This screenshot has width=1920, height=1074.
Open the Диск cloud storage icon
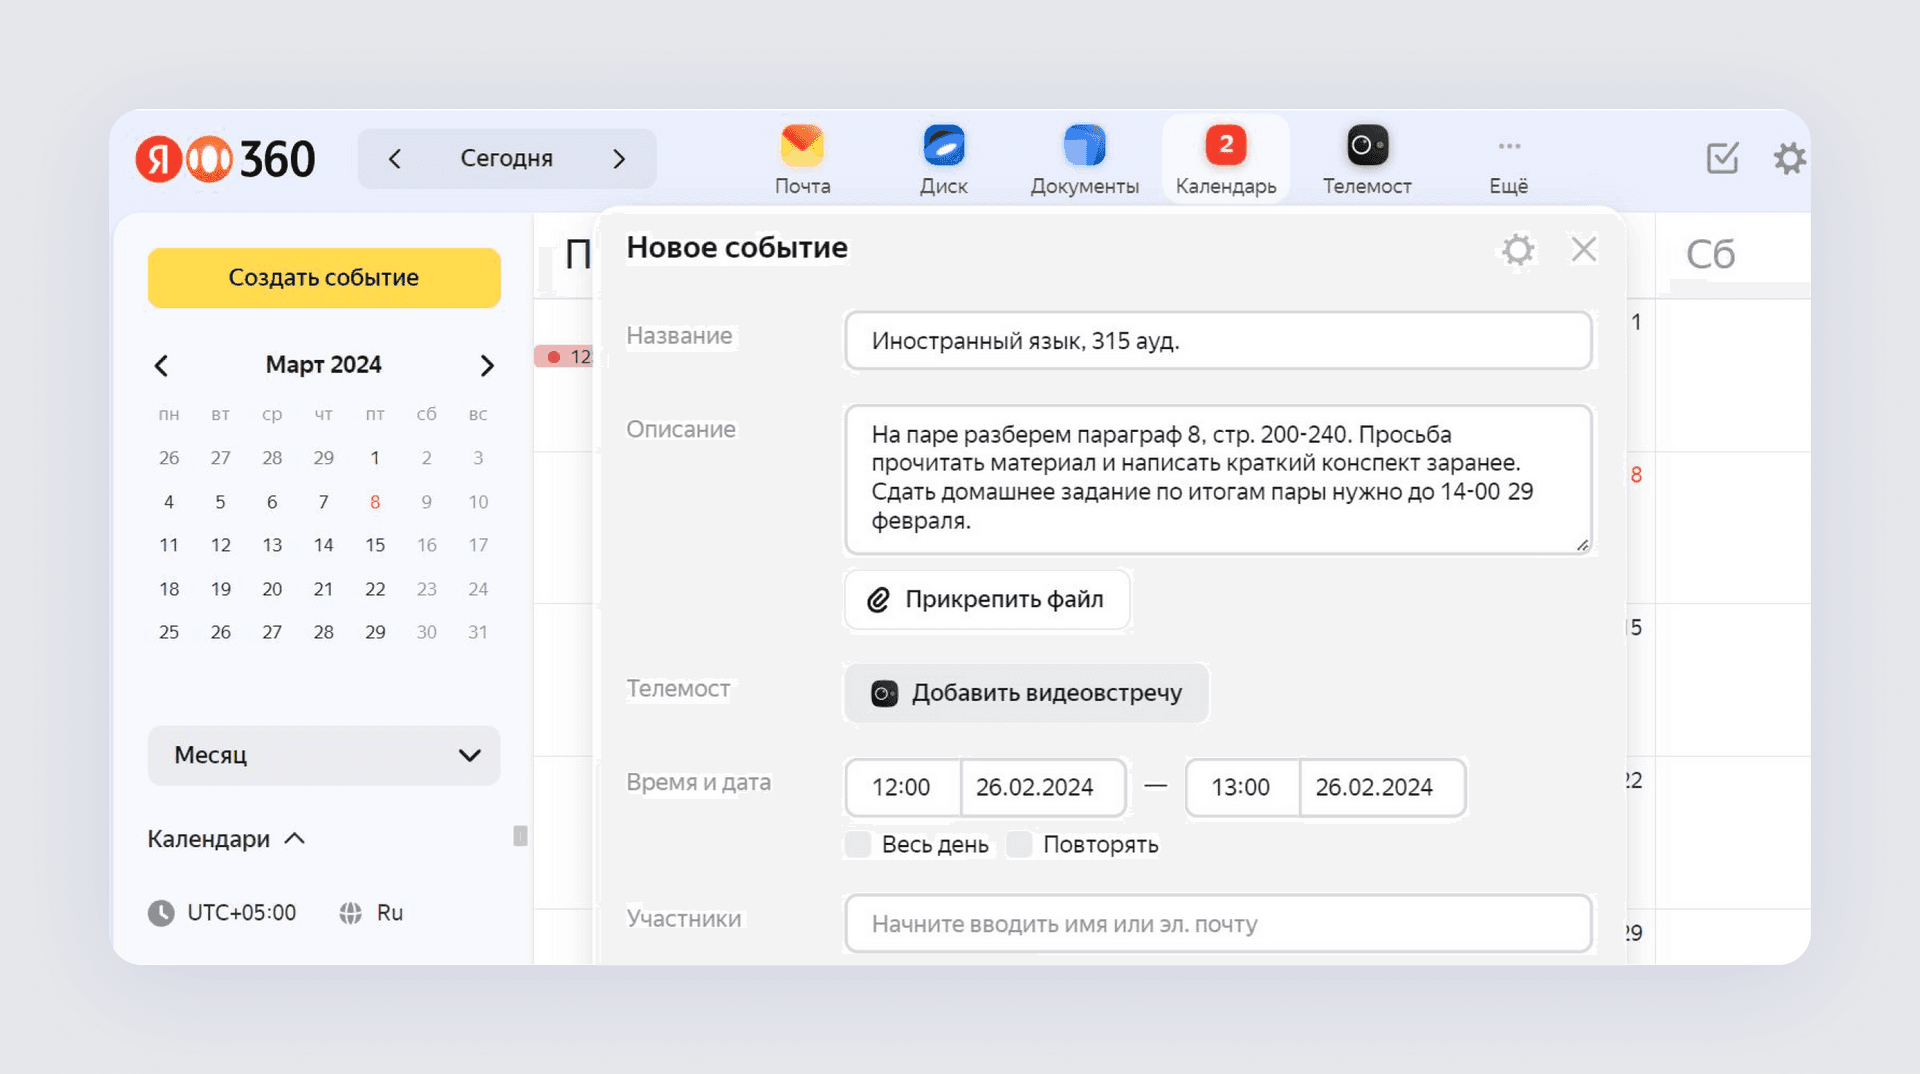[943, 160]
